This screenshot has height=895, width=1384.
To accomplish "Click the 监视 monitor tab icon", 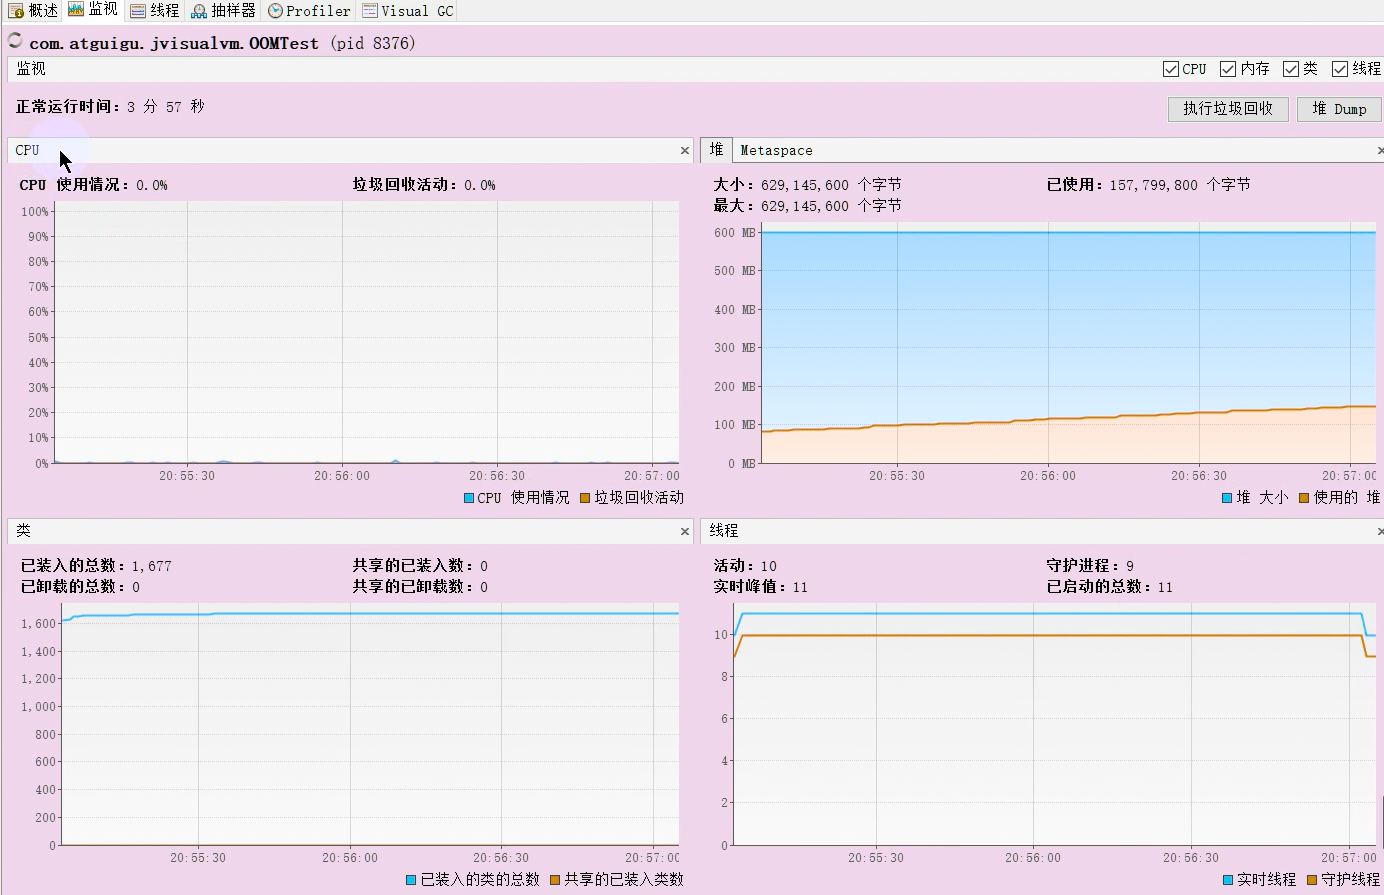I will (76, 10).
